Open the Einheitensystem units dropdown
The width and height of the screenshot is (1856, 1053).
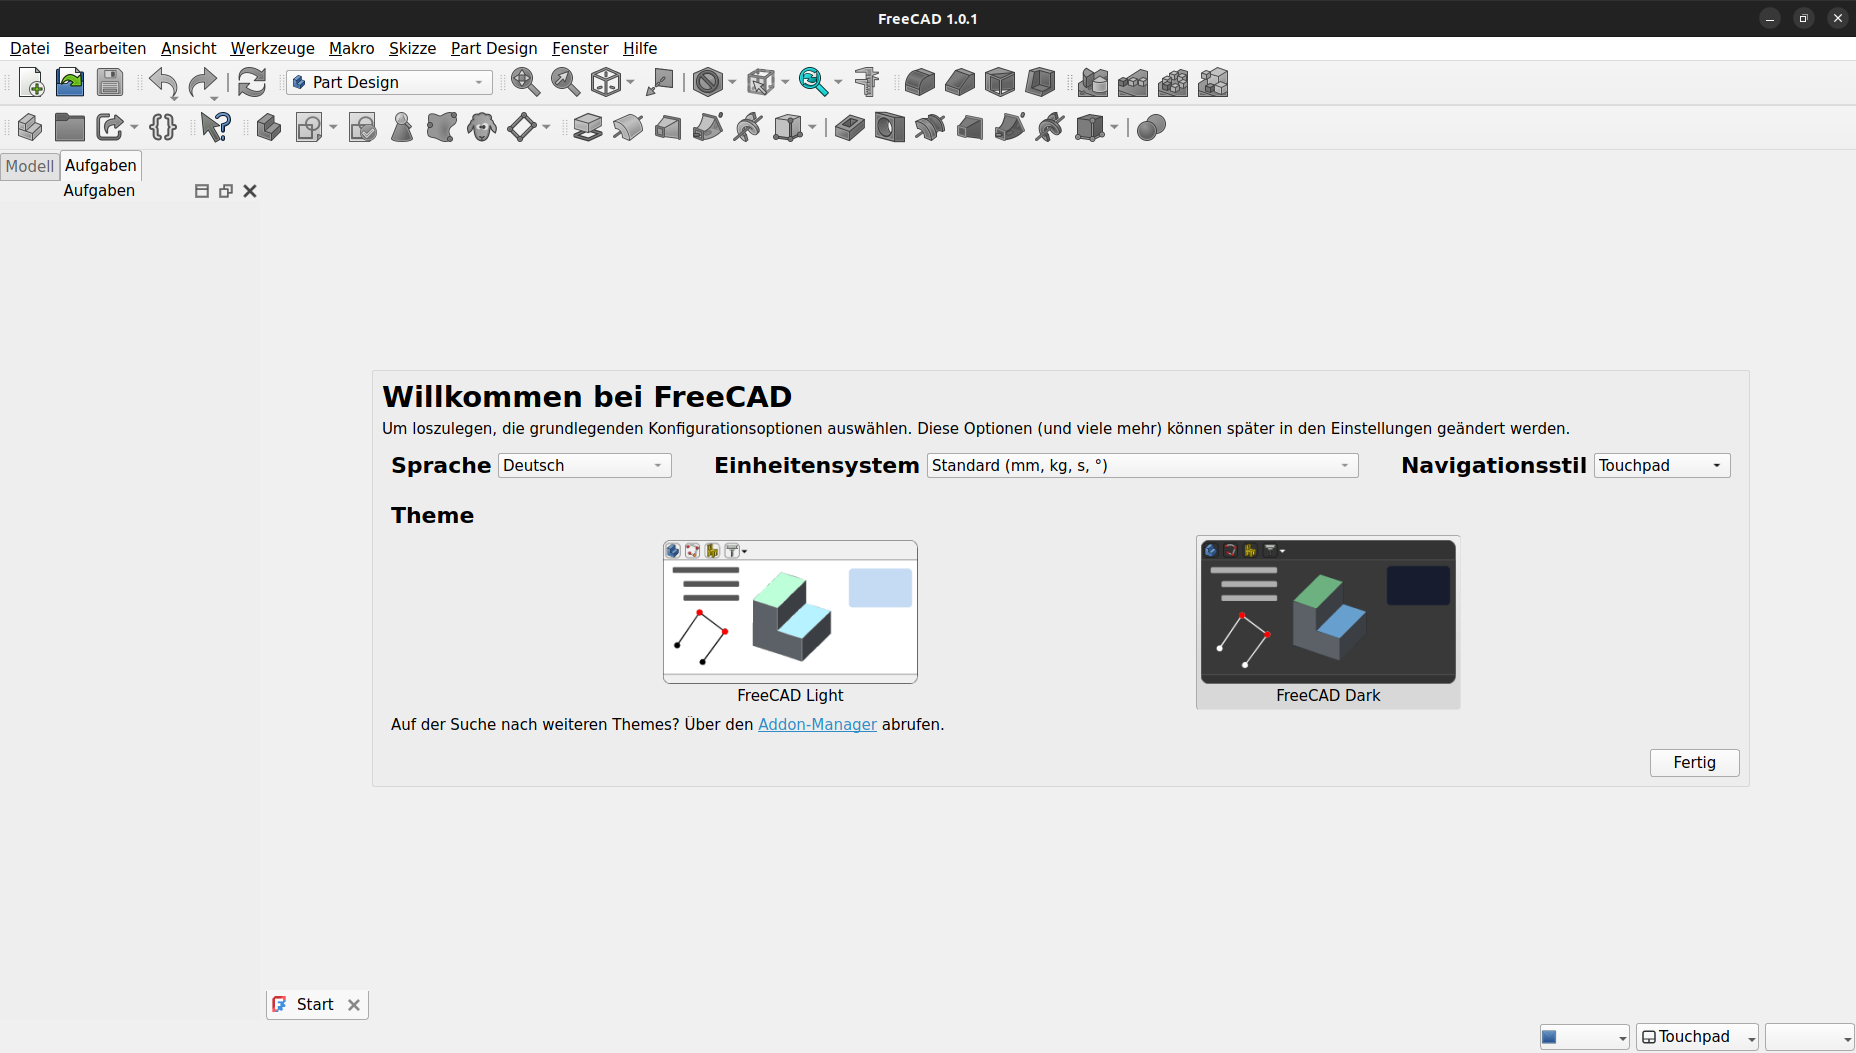click(1142, 466)
